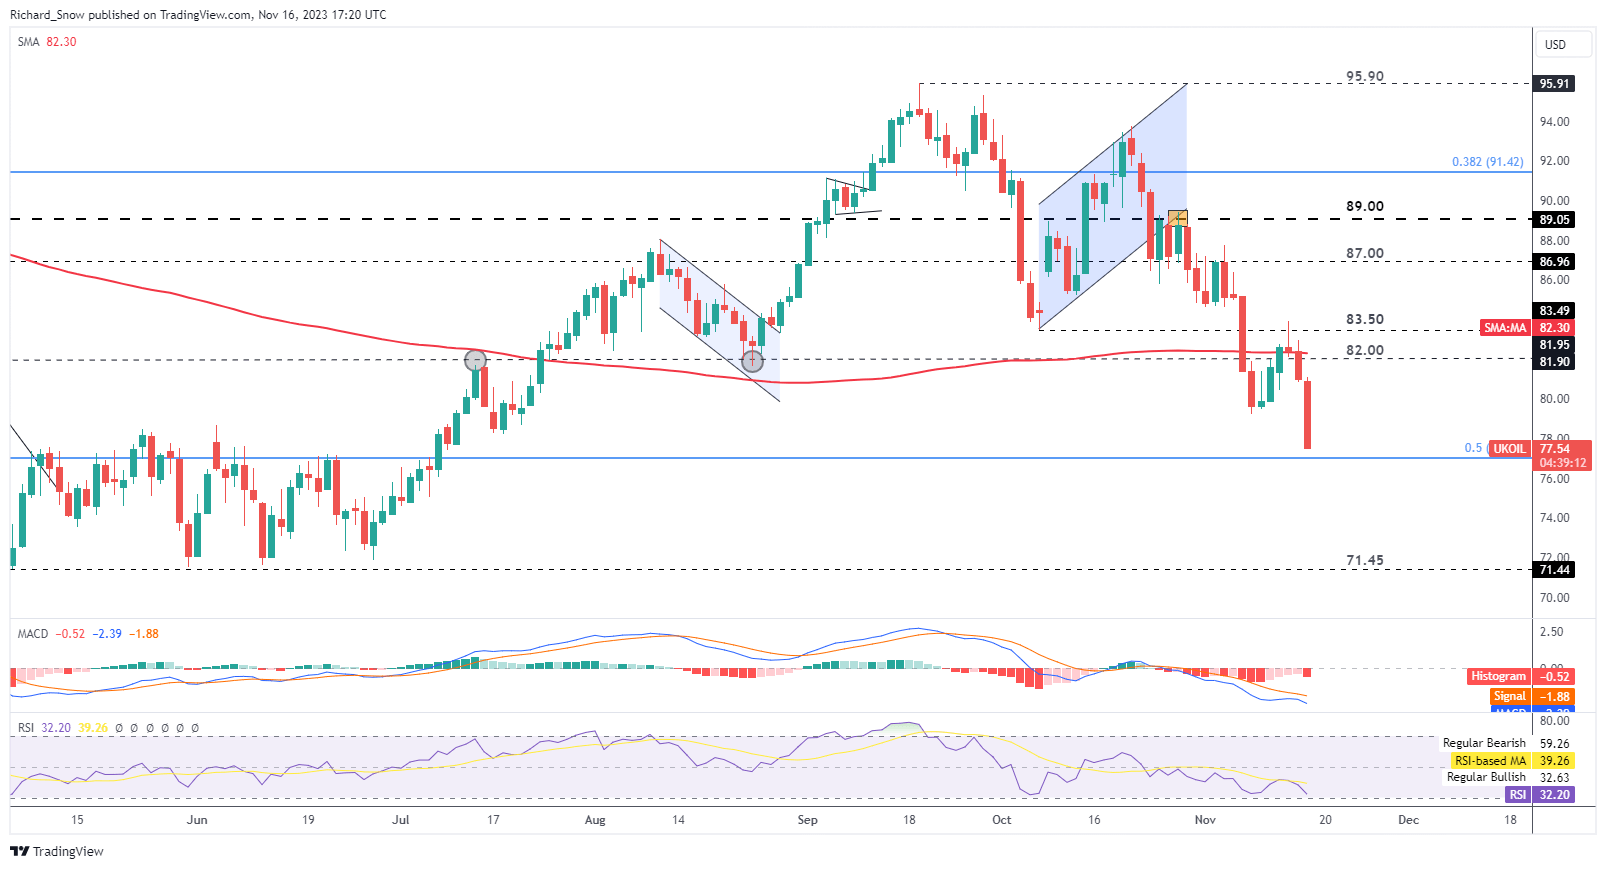Image resolution: width=1606 pixels, height=869 pixels.
Task: Click the TradingView logo at the chart bottom
Action: point(57,851)
